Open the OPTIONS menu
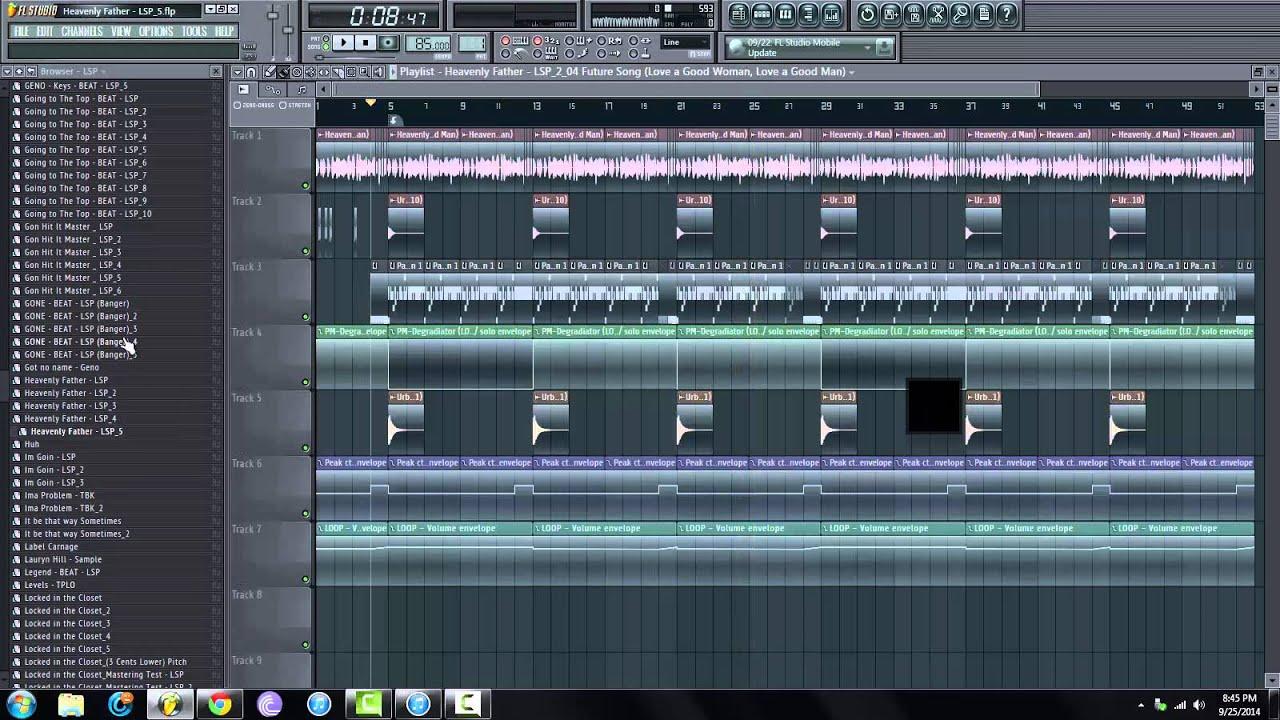Image resolution: width=1280 pixels, height=720 pixels. pyautogui.click(x=156, y=32)
